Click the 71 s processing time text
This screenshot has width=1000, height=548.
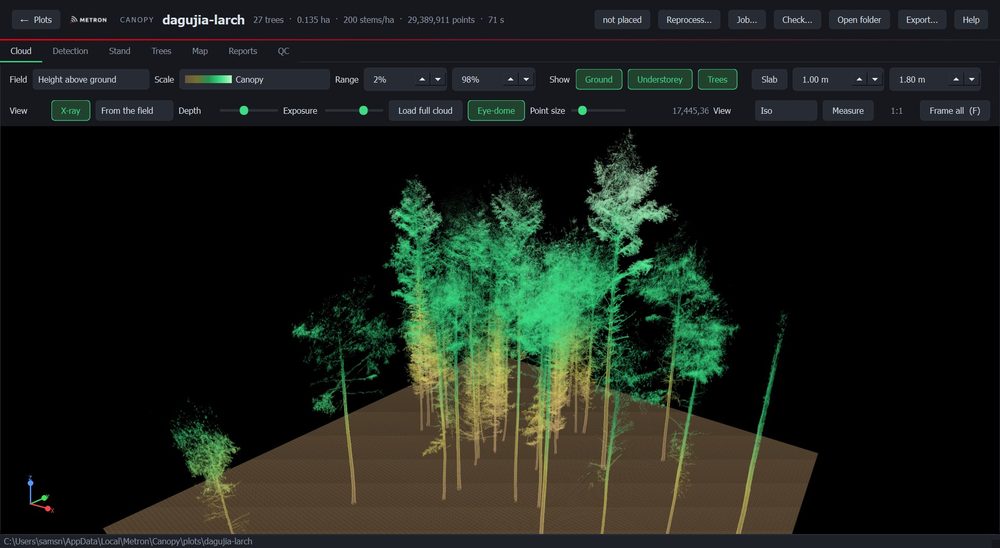click(496, 20)
